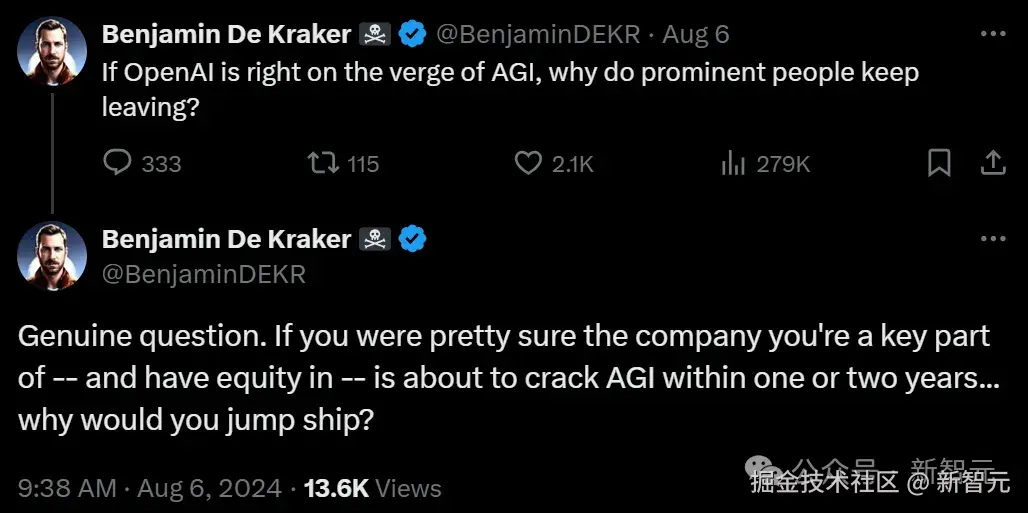Like the tweet with the heart icon

pyautogui.click(x=527, y=163)
